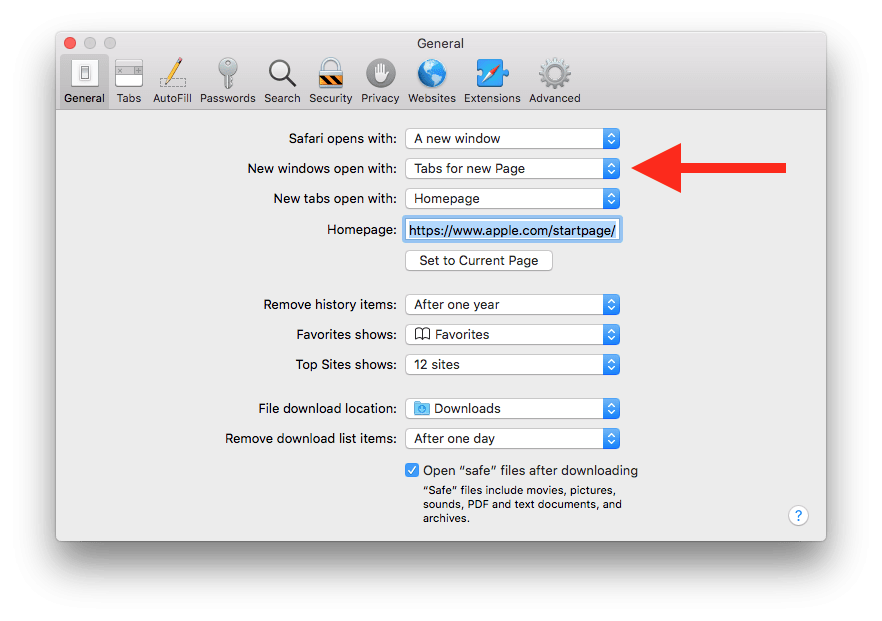The height and width of the screenshot is (621, 882).
Task: Open the Safari opens with dropdown
Action: [512, 138]
